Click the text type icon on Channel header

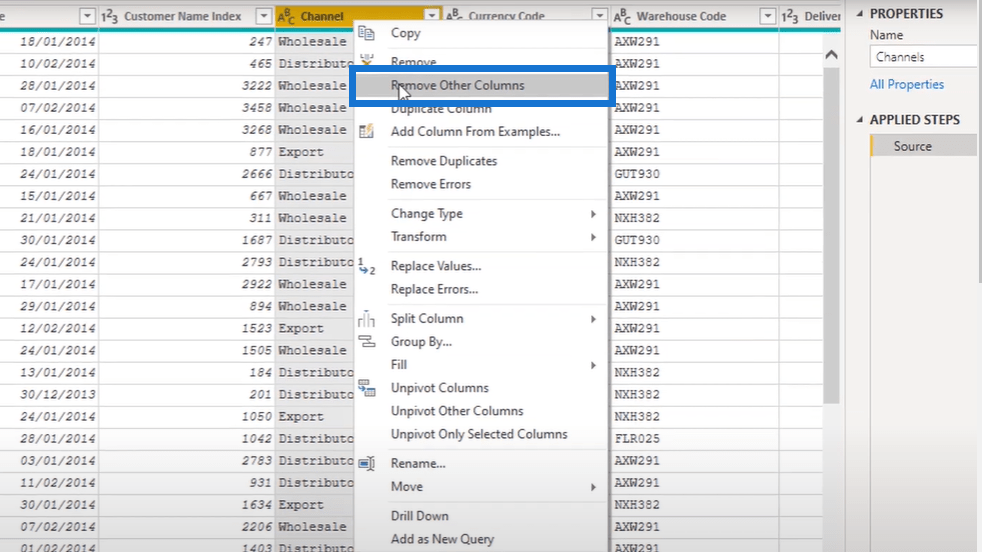pyautogui.click(x=286, y=16)
